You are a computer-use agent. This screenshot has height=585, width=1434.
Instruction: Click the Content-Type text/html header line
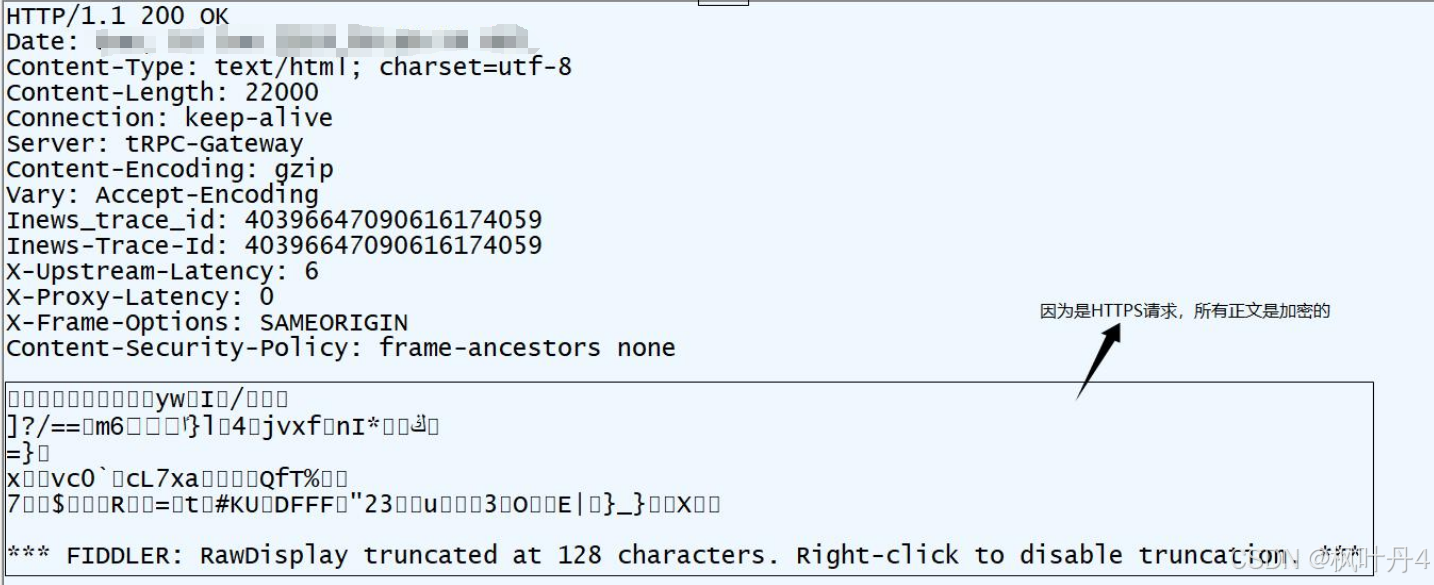[289, 67]
